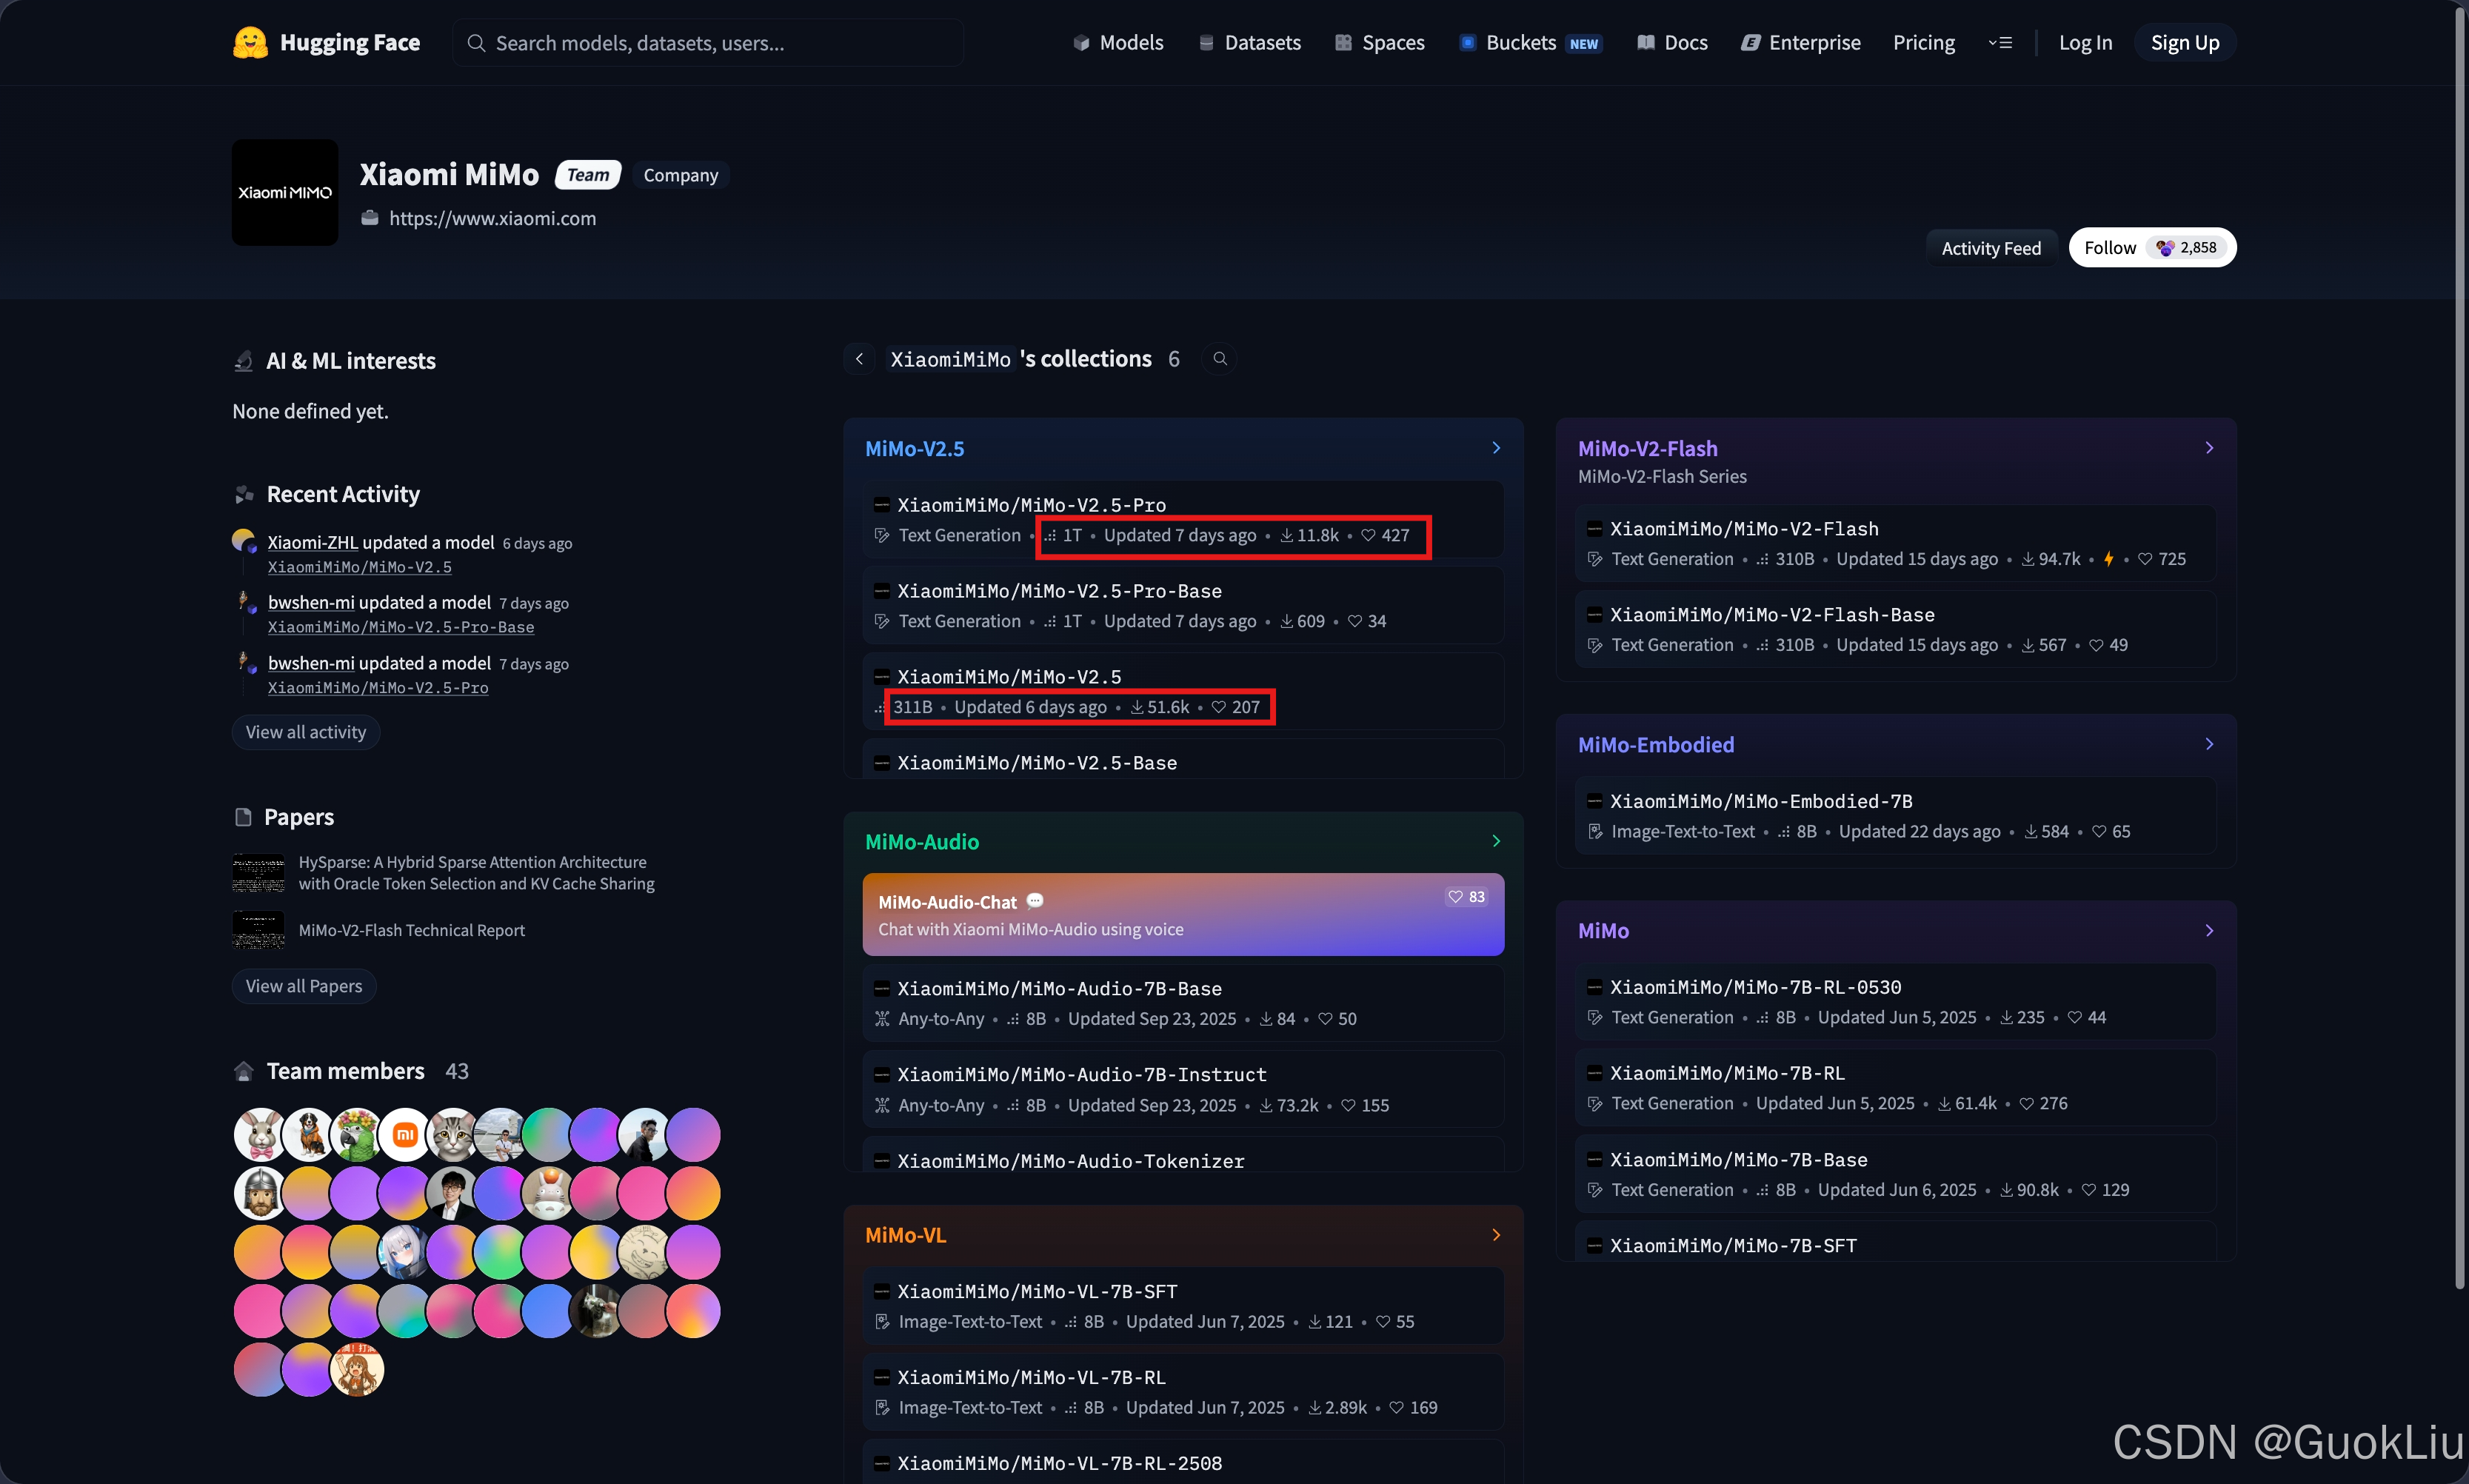Click the Spaces icon in navbar

(x=1343, y=43)
